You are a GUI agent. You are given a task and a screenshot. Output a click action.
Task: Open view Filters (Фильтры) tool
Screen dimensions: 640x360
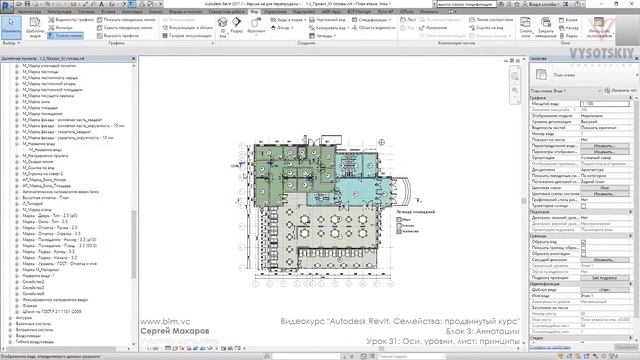coord(60,28)
